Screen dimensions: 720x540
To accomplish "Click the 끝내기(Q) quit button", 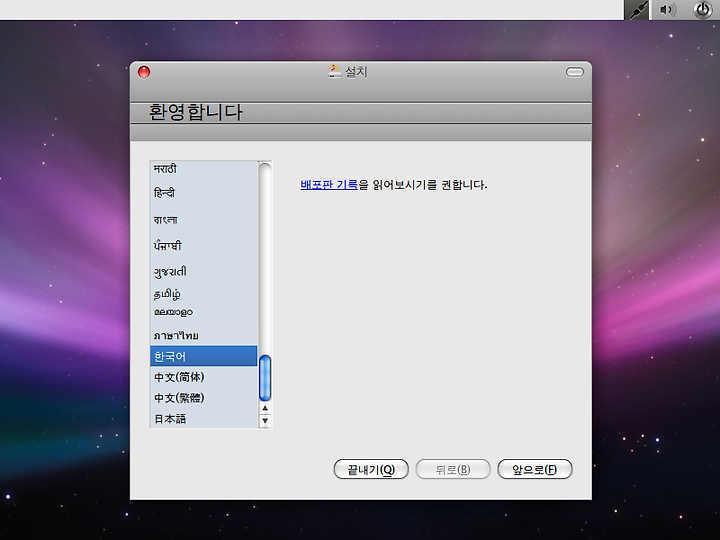I will [371, 469].
